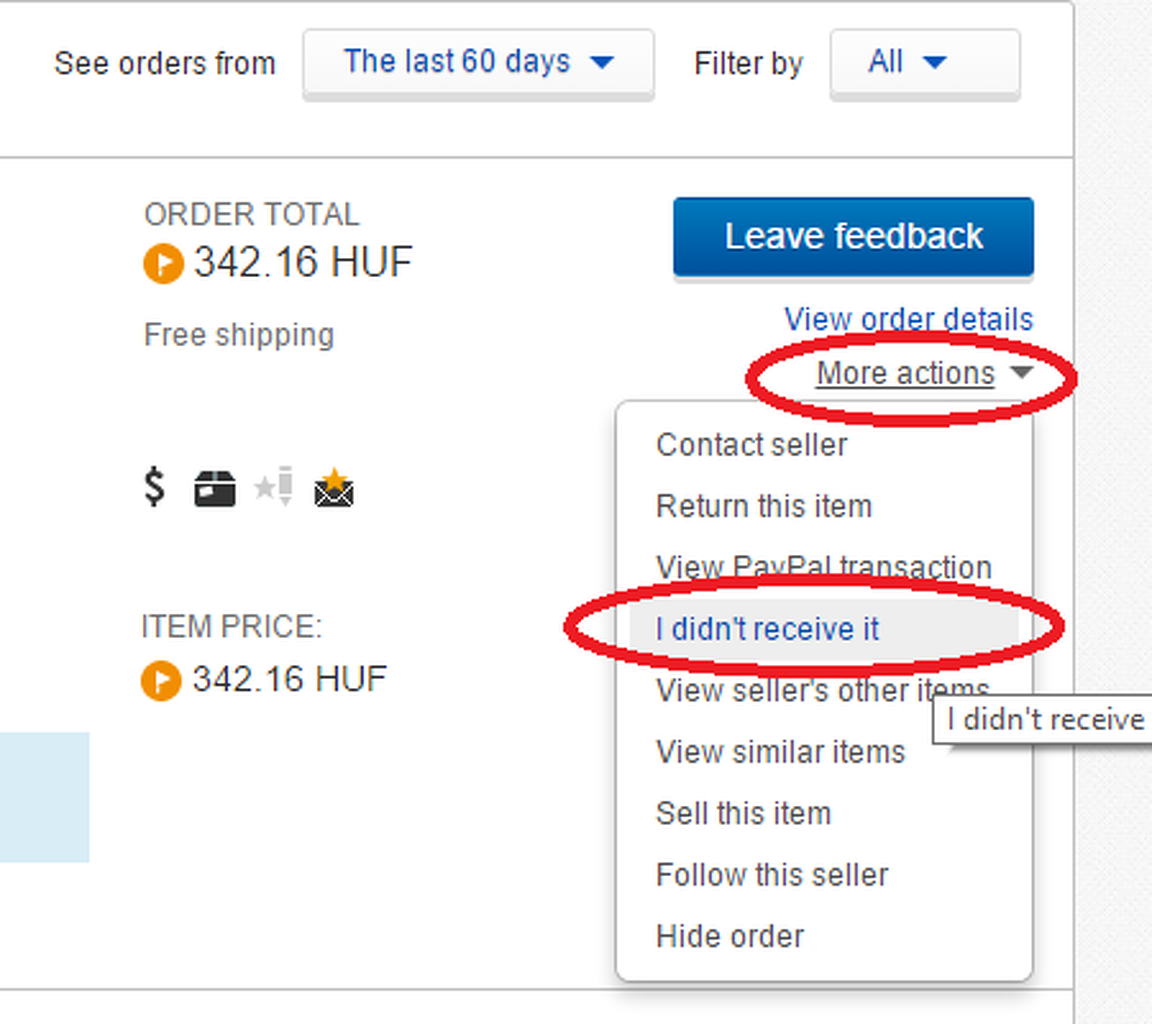Click the dollar sign paid status icon

(154, 488)
